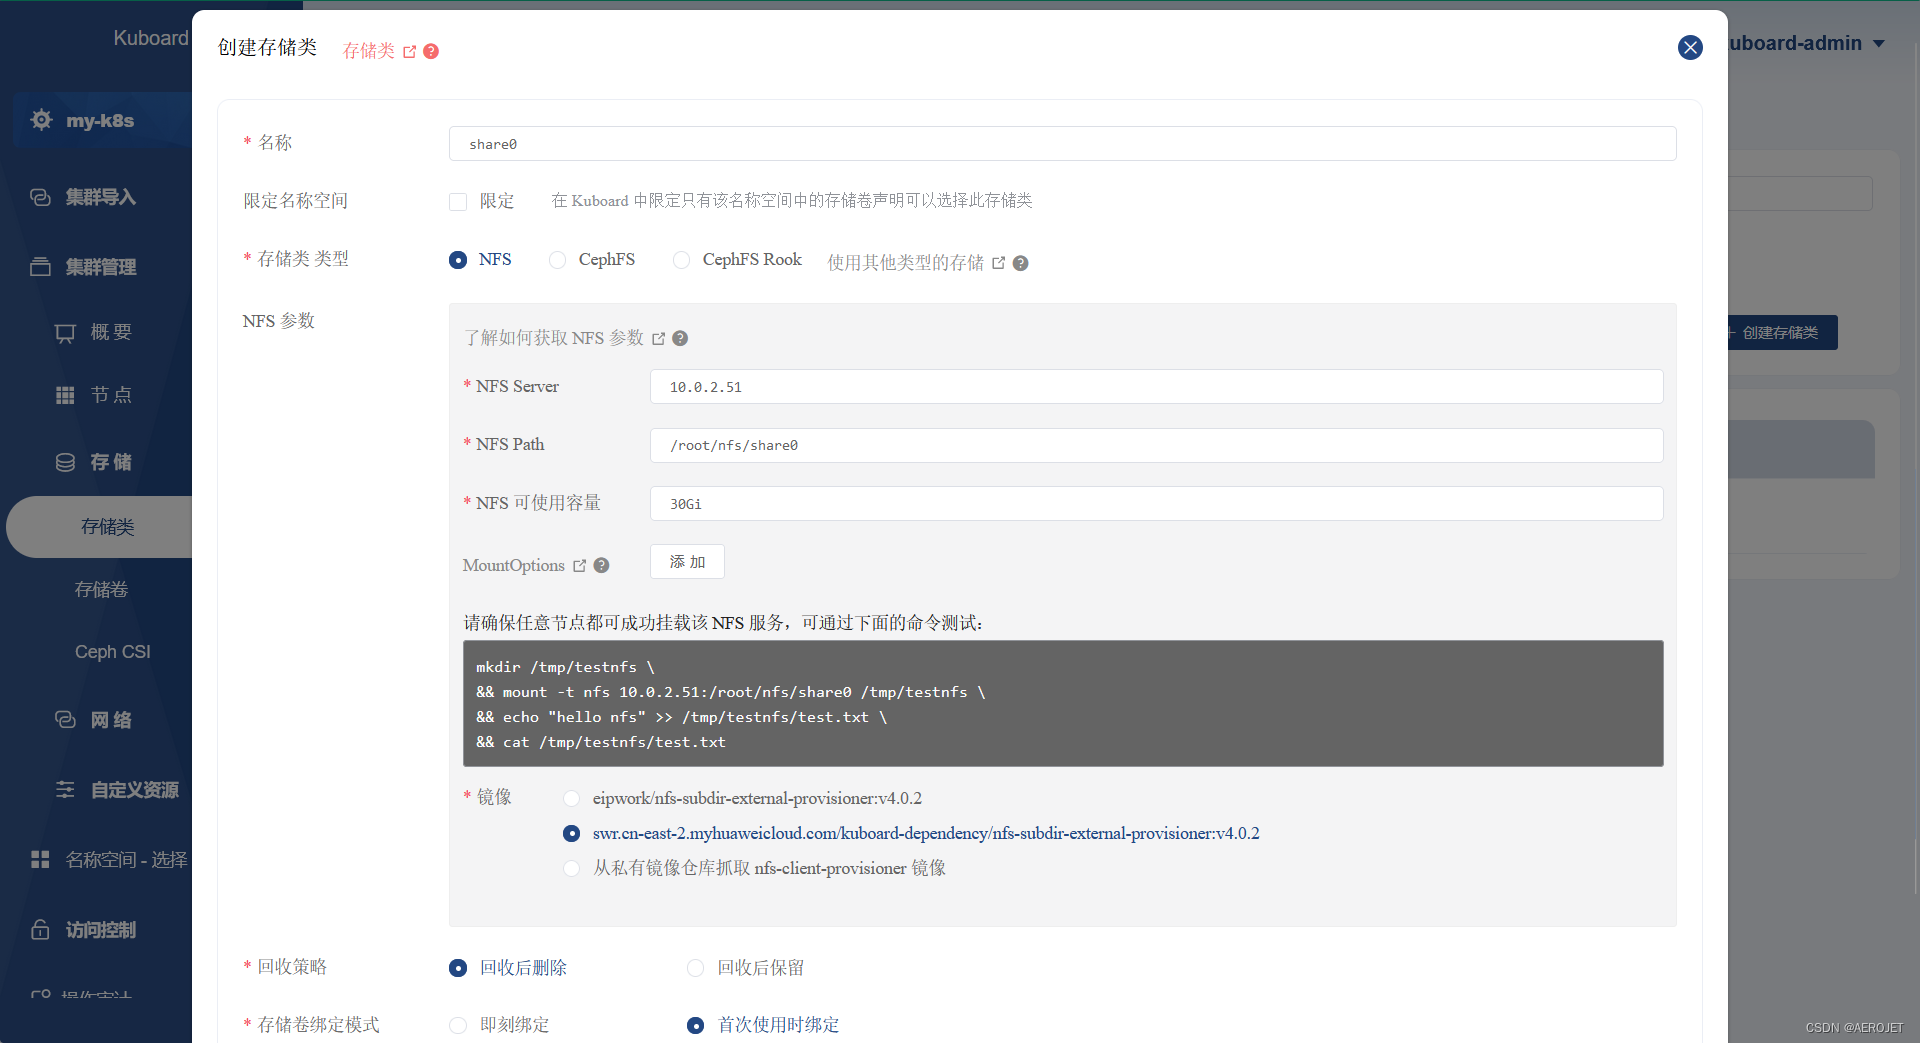Open 集群管理 menu in sidebar
Screen dimensions: 1920x1043
tap(100, 267)
